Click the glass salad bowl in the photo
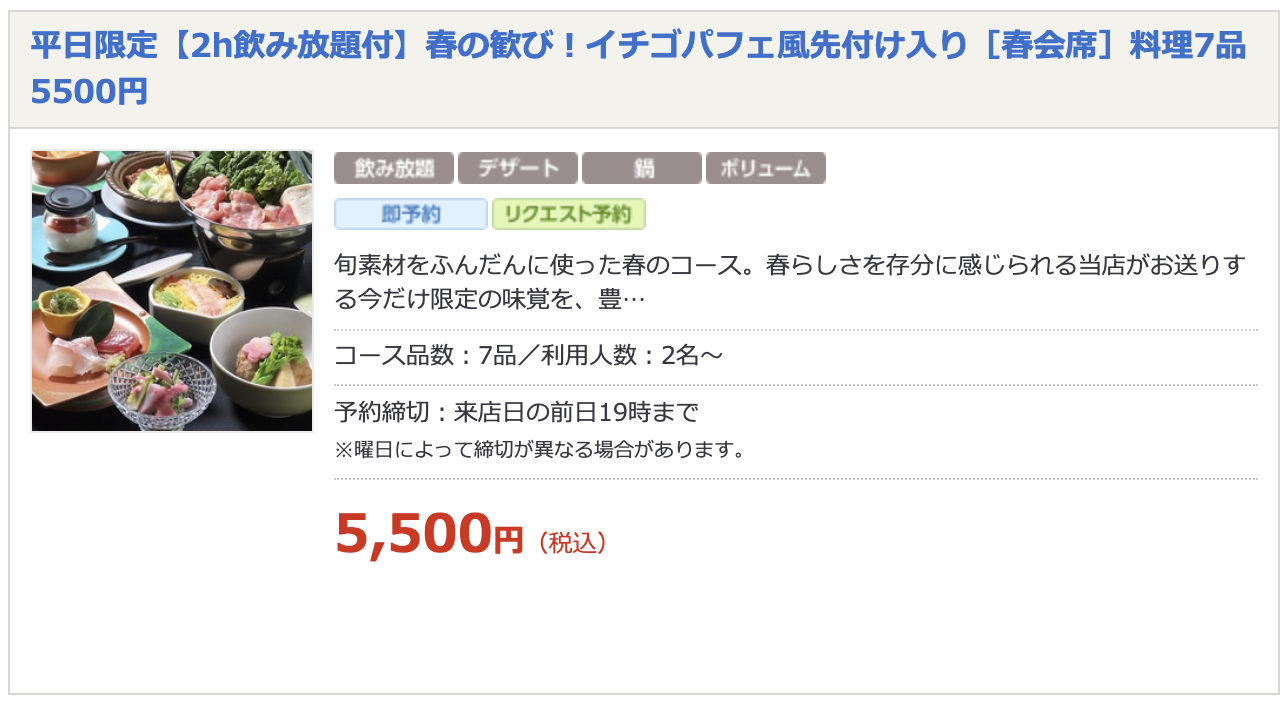Viewport: 1288px width, 702px height. 162,386
